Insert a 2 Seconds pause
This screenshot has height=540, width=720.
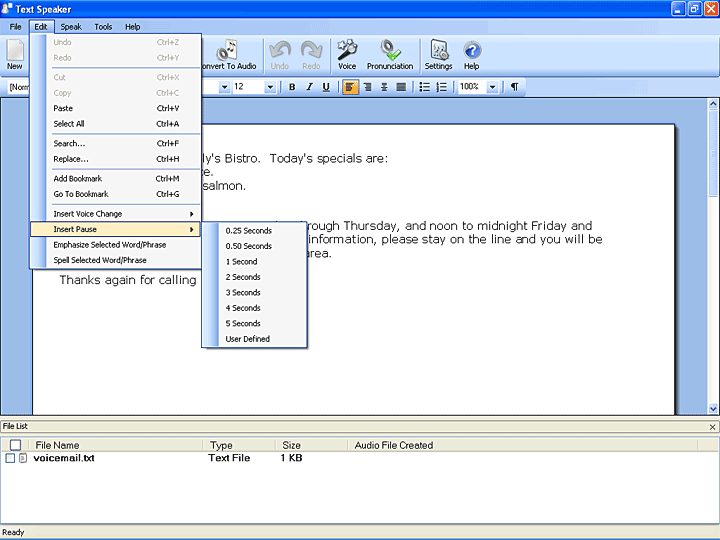[x=255, y=277]
